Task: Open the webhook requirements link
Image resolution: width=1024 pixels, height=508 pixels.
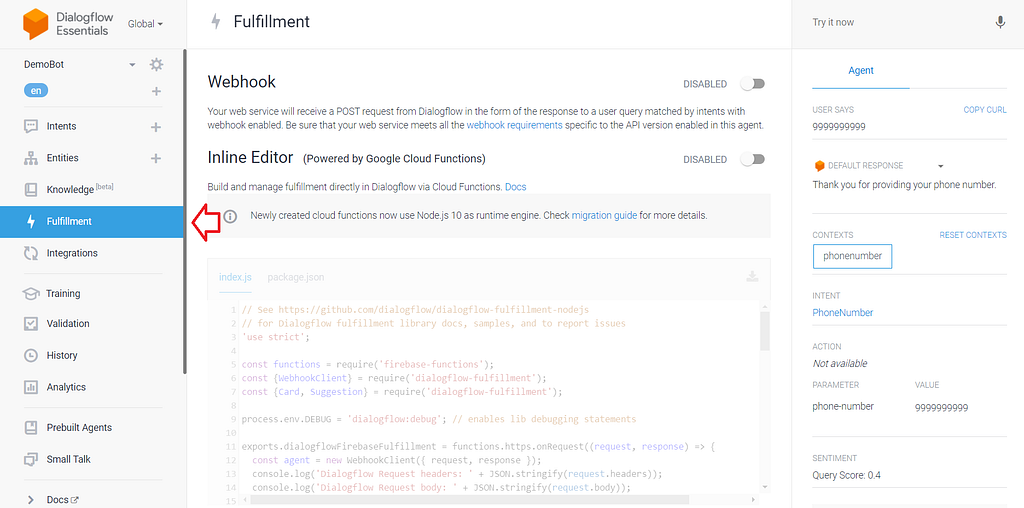Action: (515, 125)
